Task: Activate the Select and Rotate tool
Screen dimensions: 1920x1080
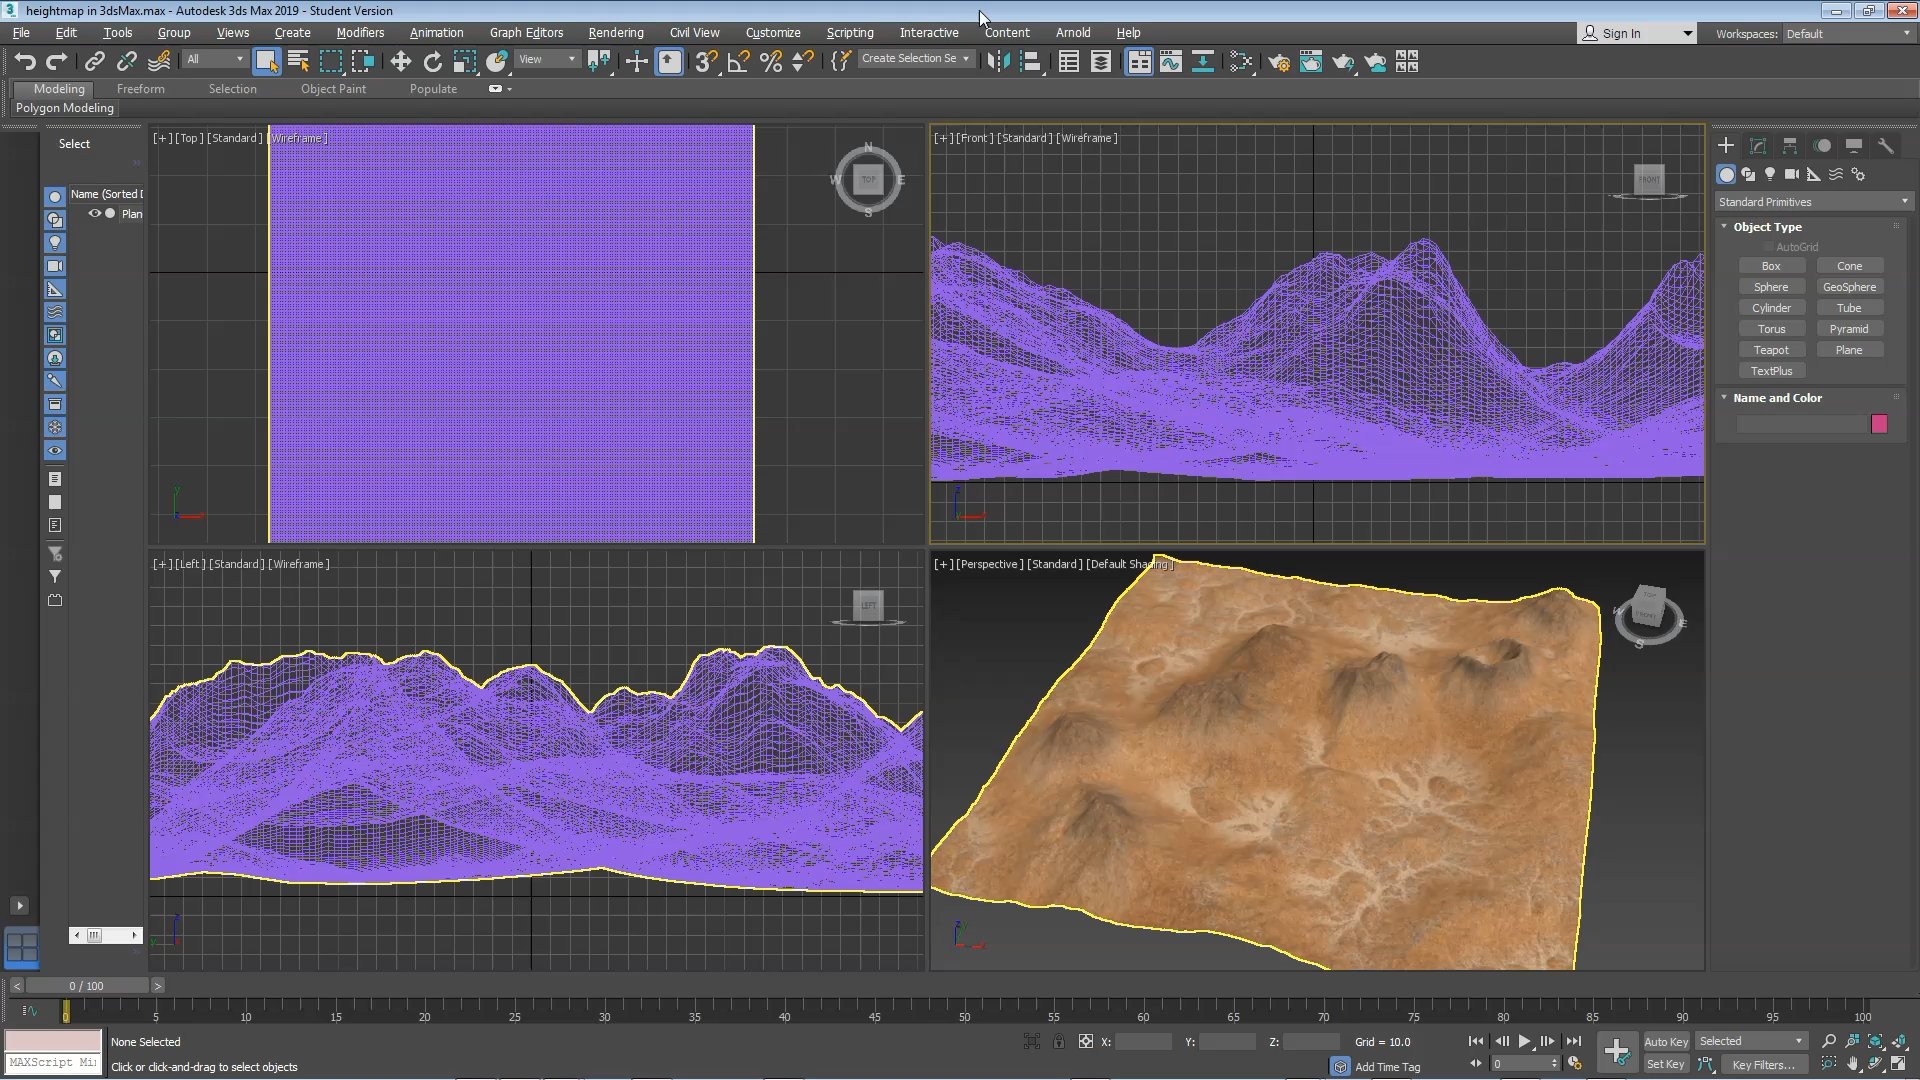Action: pyautogui.click(x=432, y=62)
